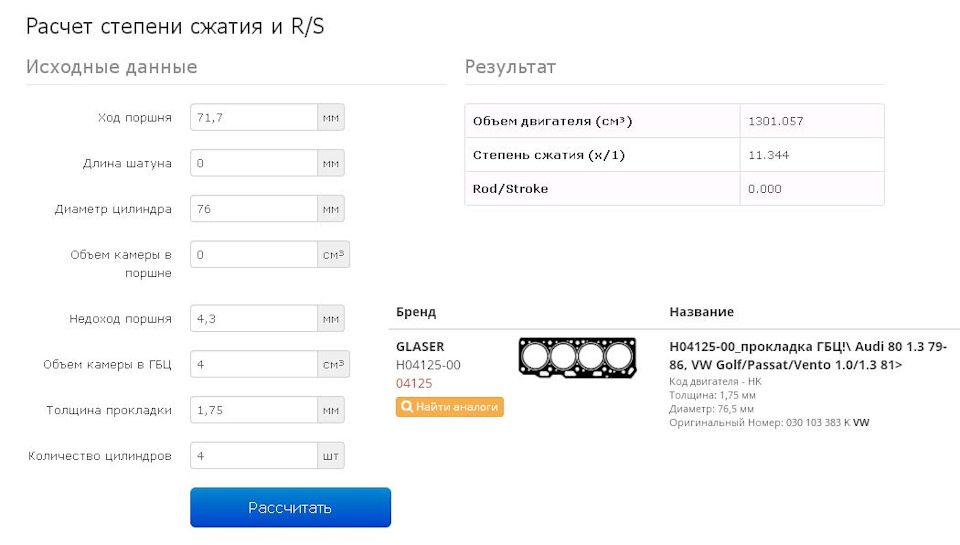Click the Объем двигателя value 1301.057
The height and width of the screenshot is (545, 960).
775,121
